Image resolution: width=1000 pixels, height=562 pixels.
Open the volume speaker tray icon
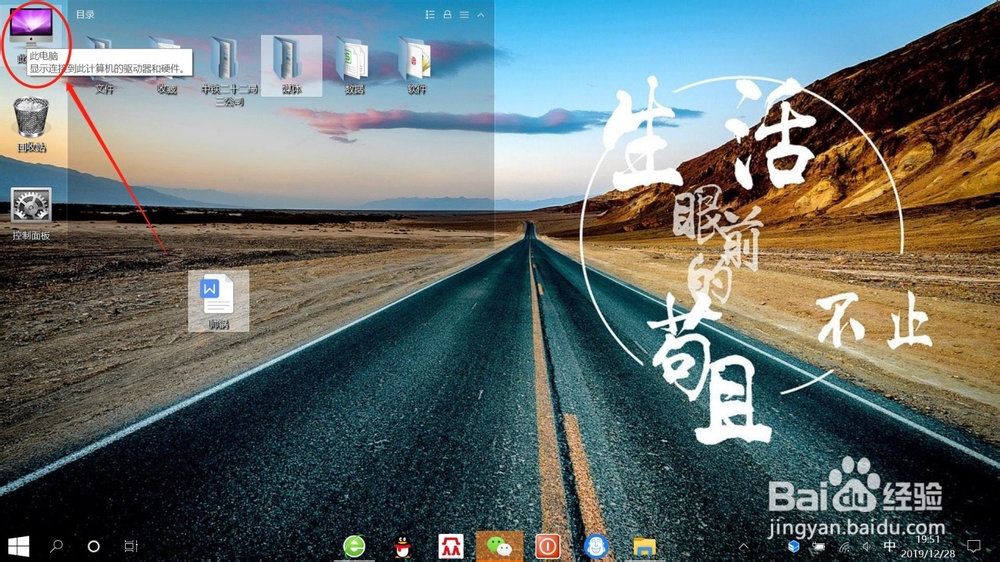[x=867, y=547]
